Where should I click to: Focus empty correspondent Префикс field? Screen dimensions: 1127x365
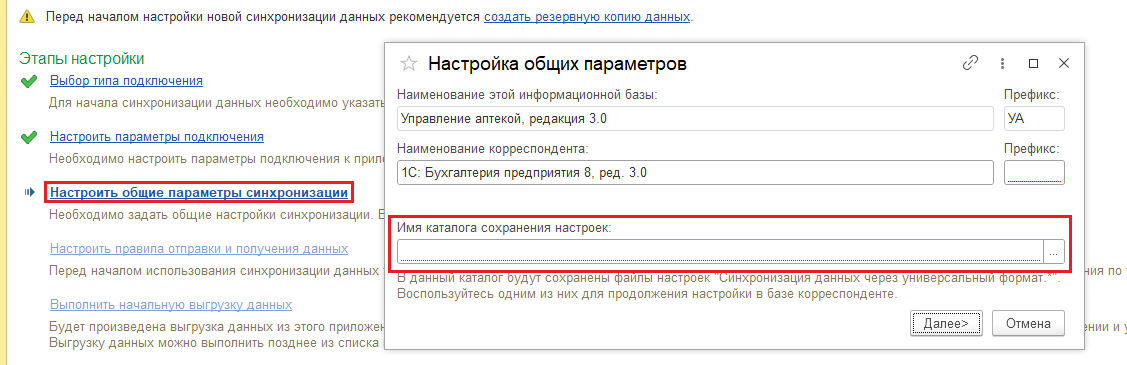(x=1034, y=172)
